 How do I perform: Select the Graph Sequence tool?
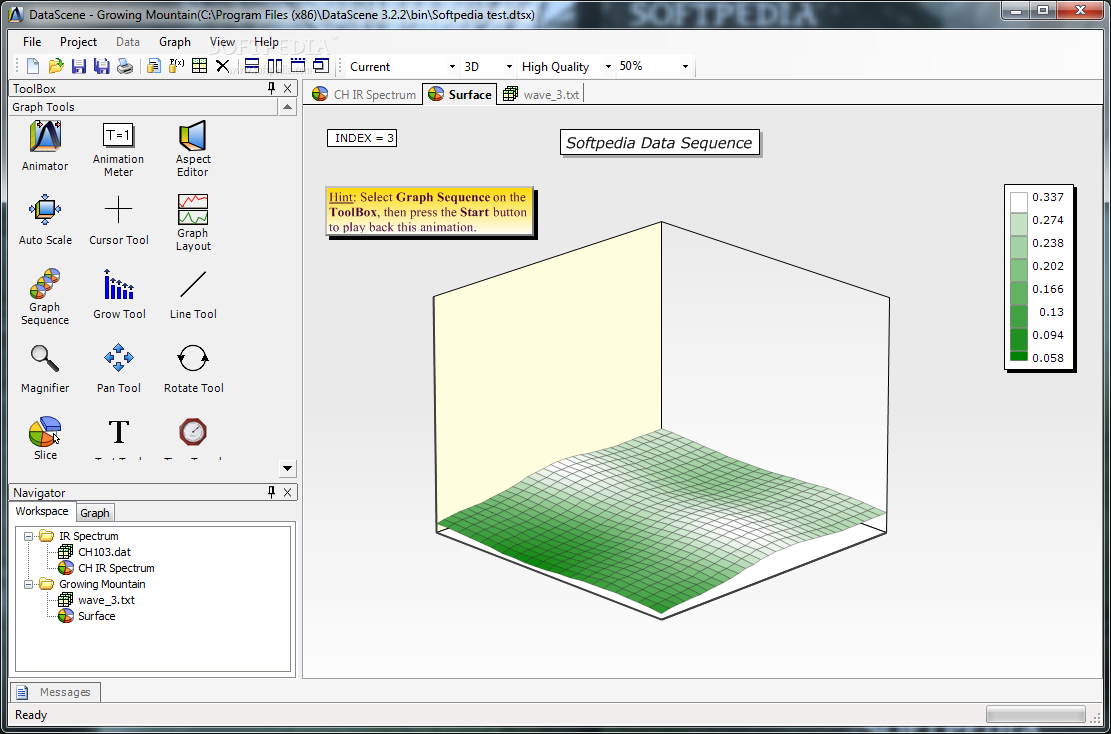(x=45, y=297)
